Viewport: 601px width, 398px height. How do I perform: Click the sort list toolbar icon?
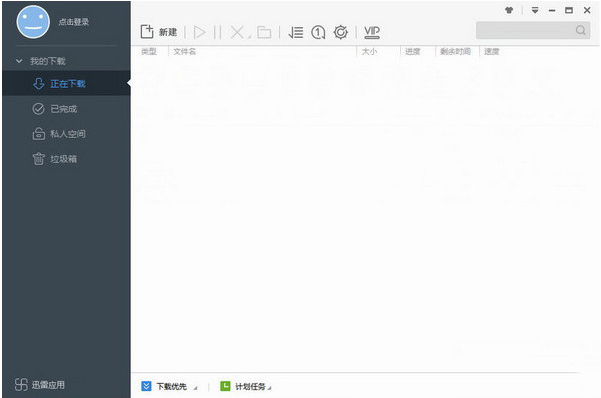(296, 32)
